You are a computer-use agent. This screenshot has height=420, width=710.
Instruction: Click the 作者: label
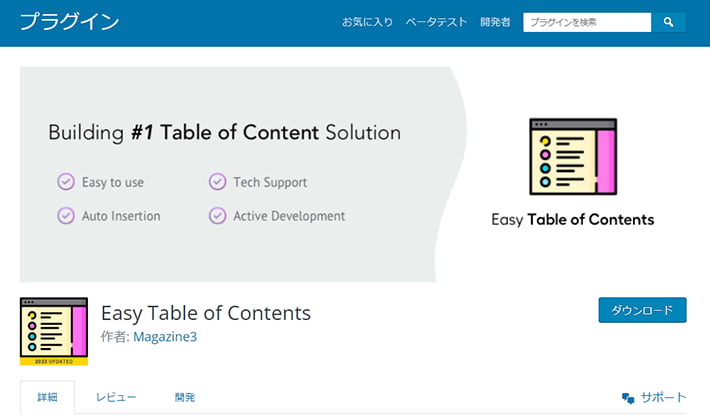tap(115, 337)
